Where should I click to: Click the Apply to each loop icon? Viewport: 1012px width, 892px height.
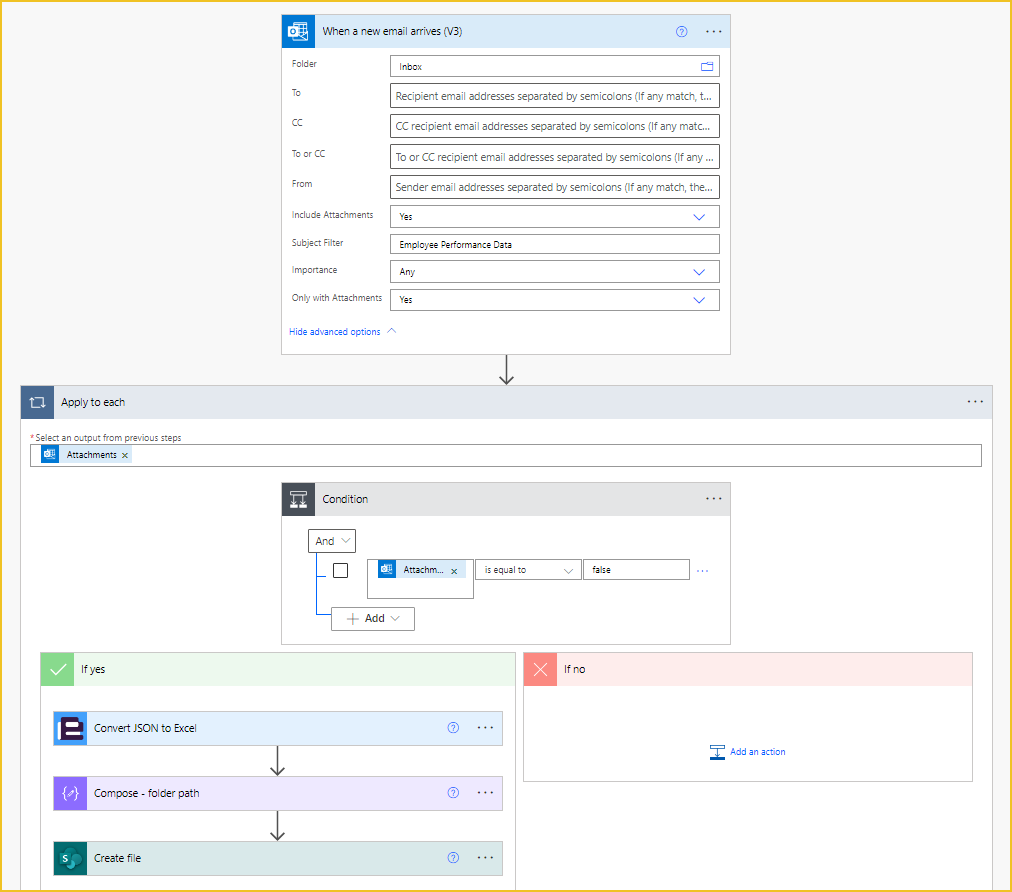click(x=37, y=402)
